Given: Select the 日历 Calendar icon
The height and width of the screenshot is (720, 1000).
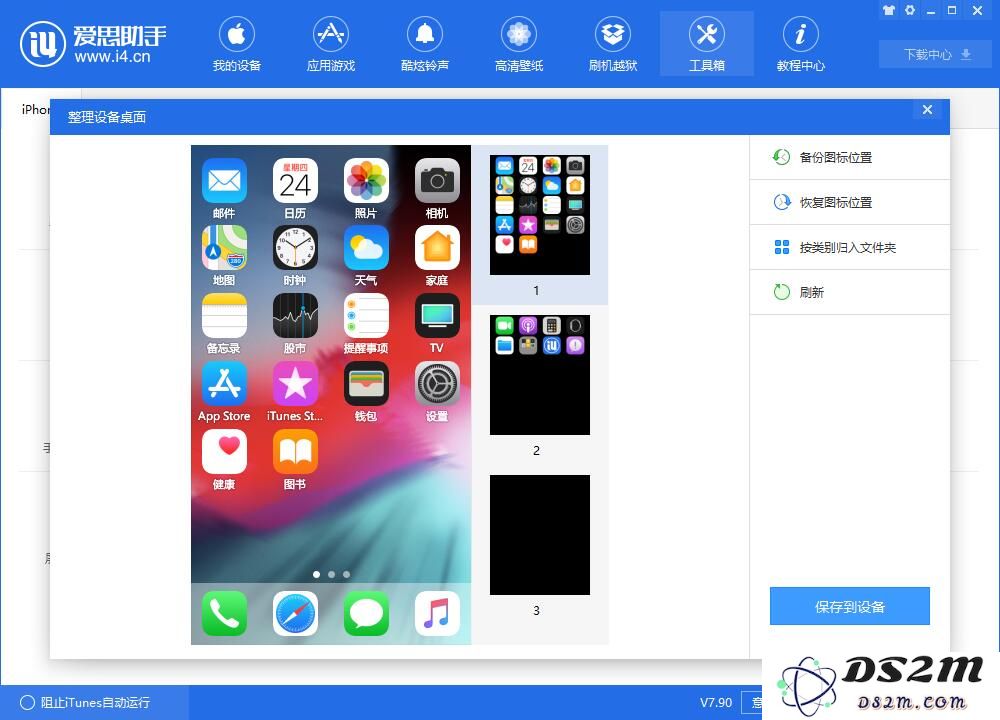Looking at the screenshot, I should (295, 180).
